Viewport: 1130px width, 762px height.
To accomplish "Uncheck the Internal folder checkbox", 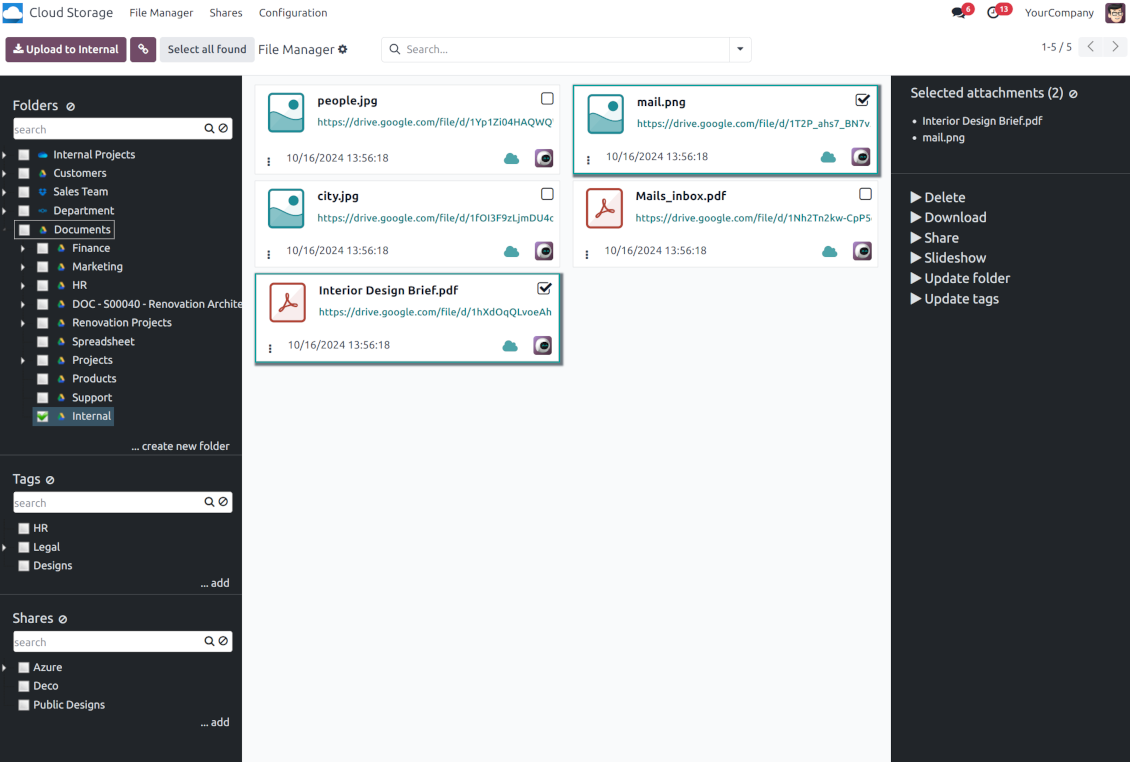I will tap(43, 417).
